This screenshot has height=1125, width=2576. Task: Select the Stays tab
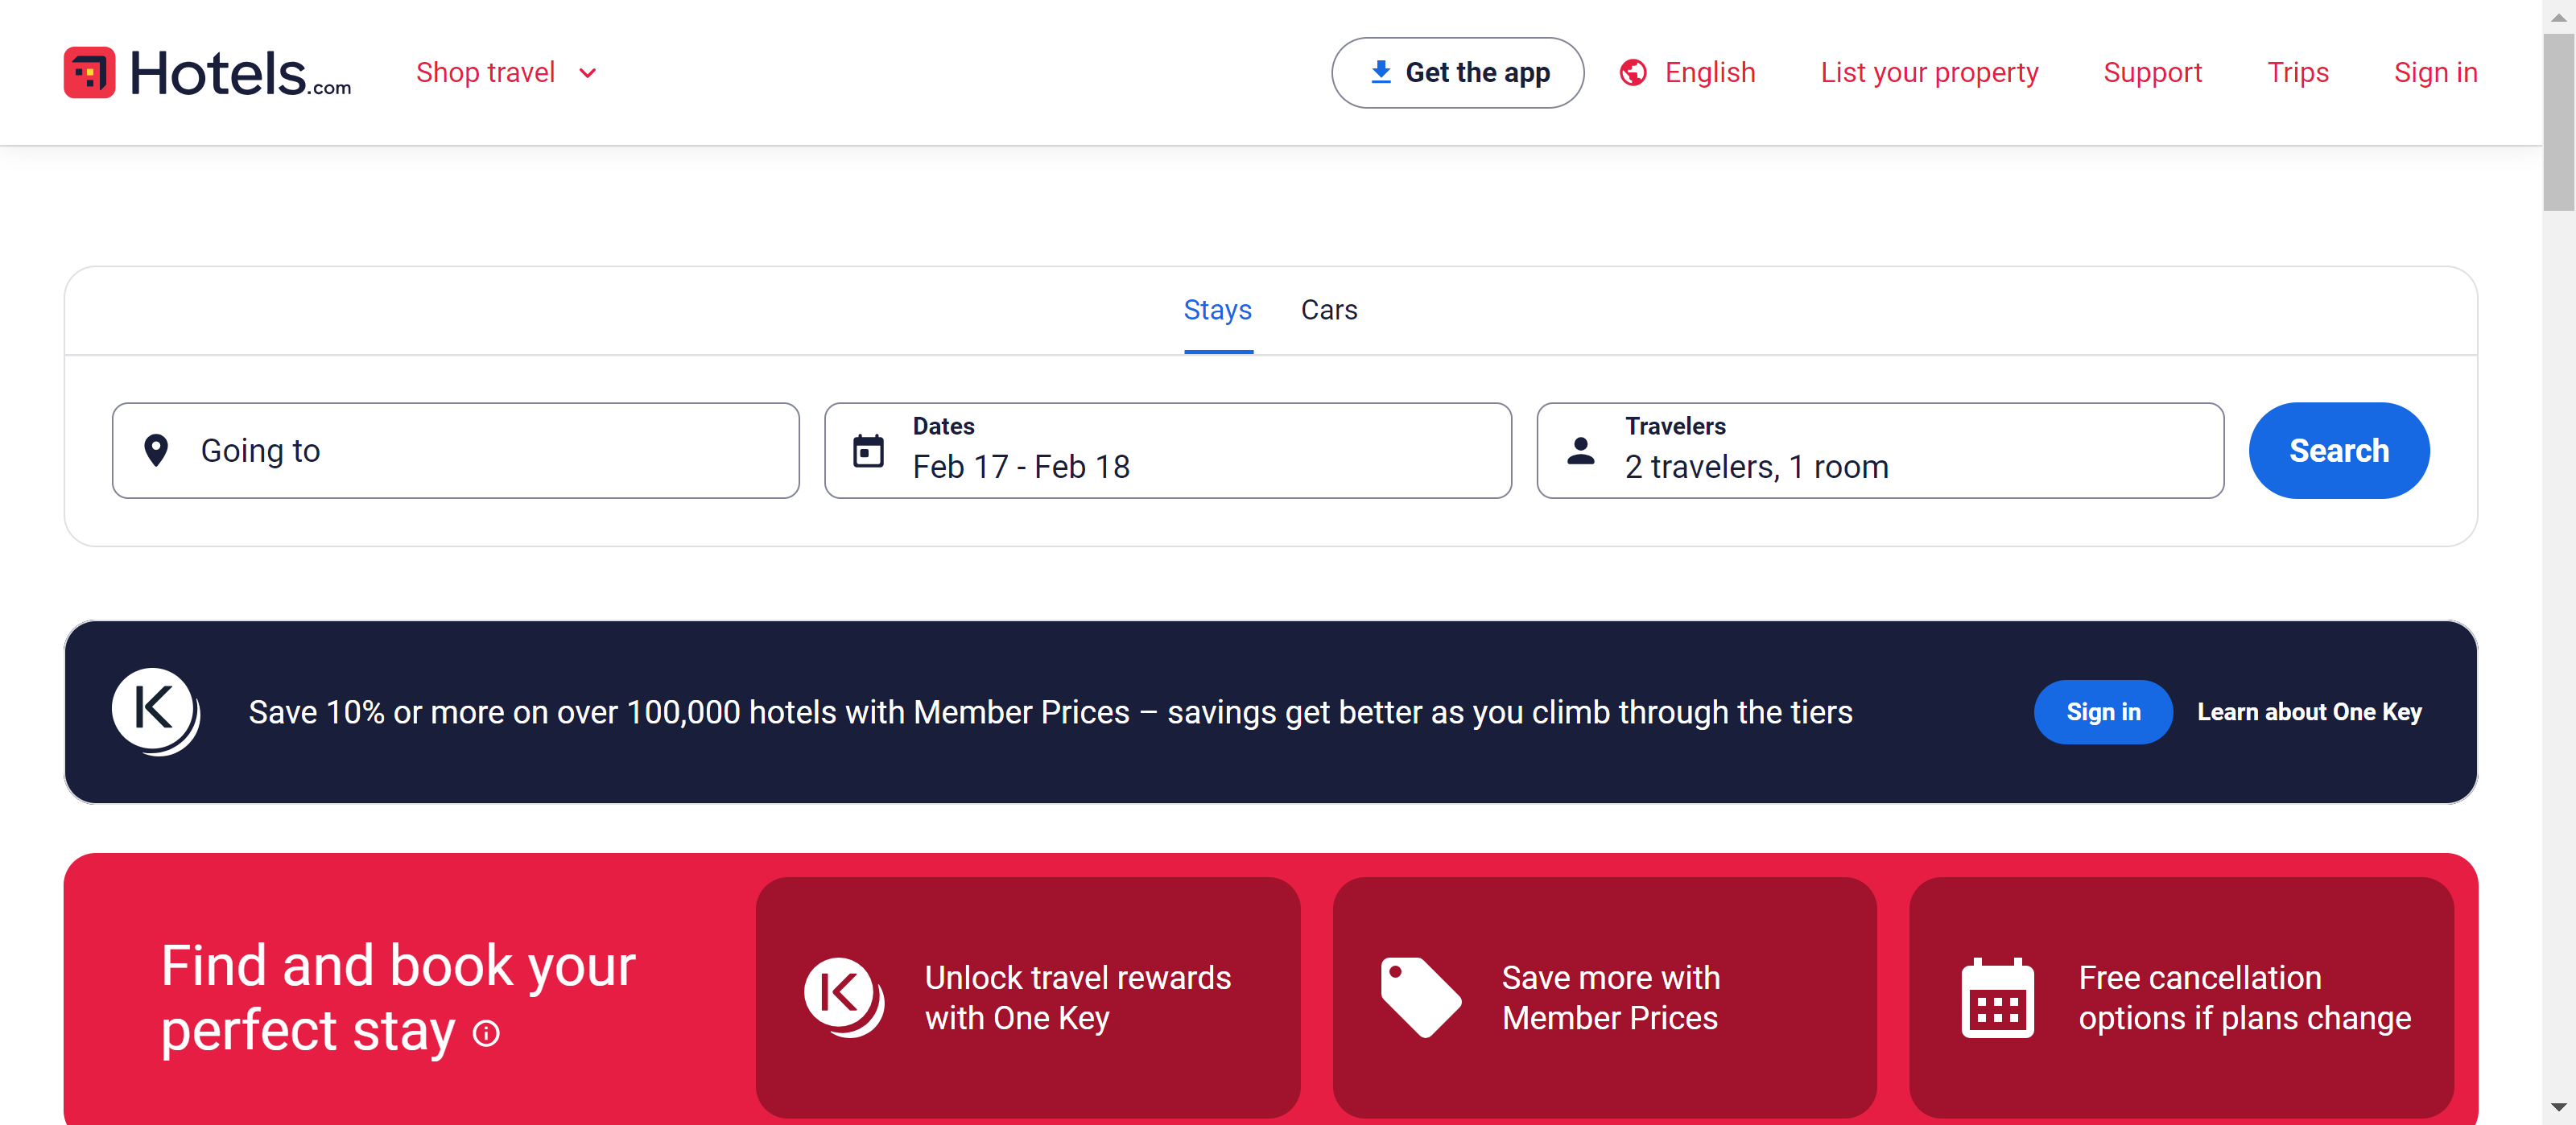(x=1217, y=310)
